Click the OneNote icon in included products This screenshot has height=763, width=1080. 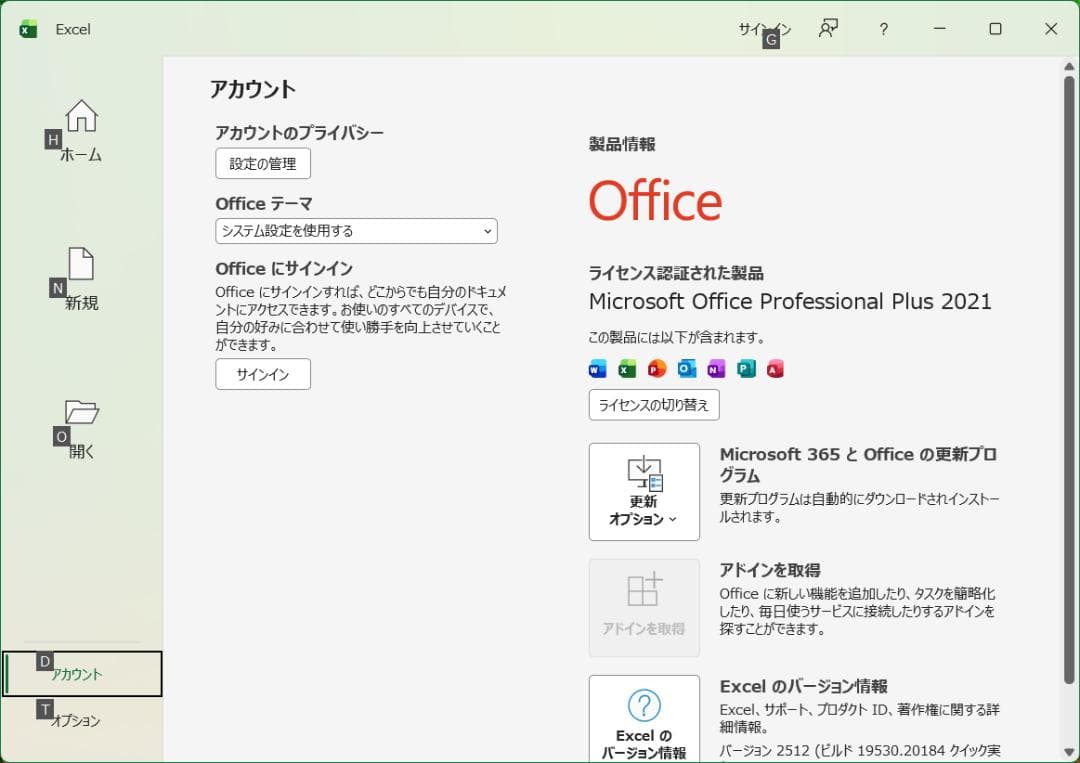click(x=716, y=368)
